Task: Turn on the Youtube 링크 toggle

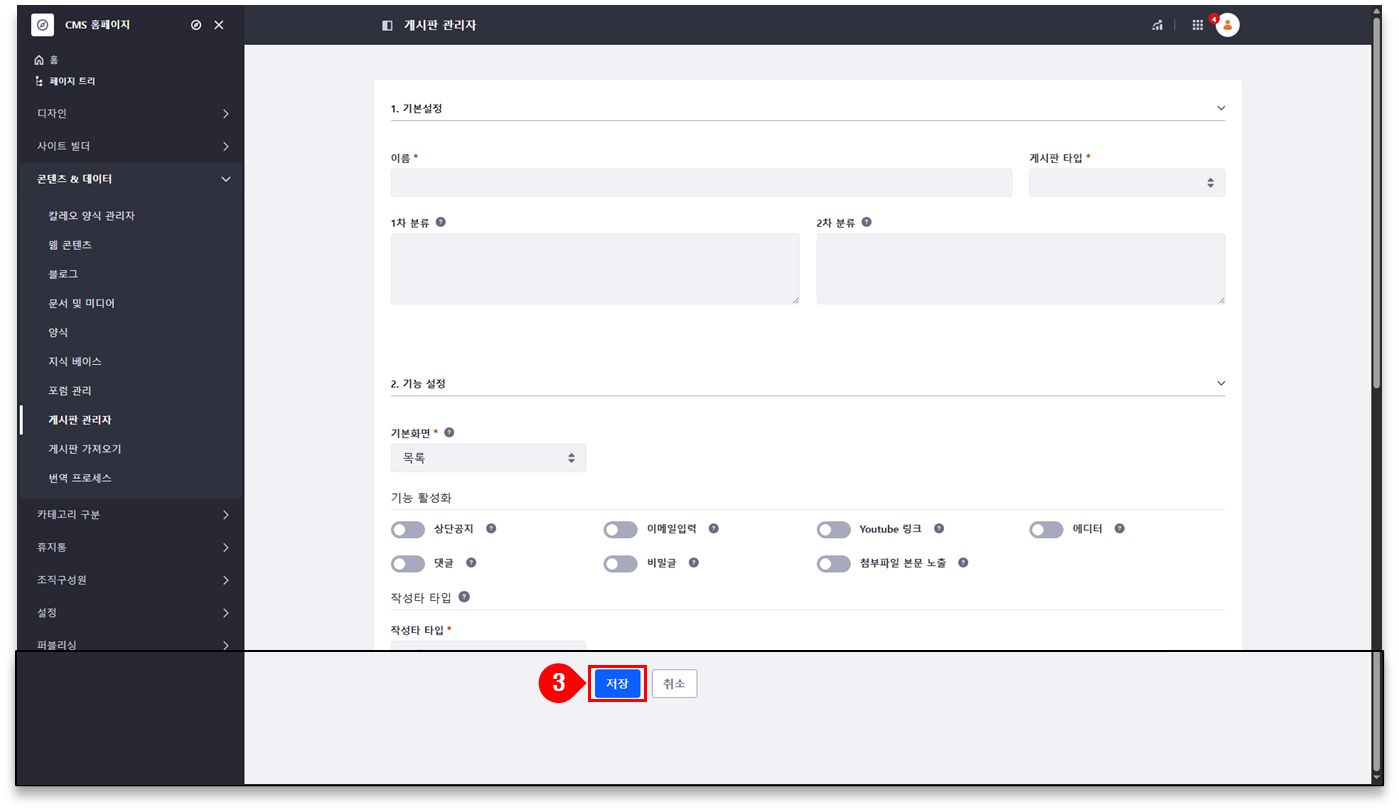Action: point(833,530)
